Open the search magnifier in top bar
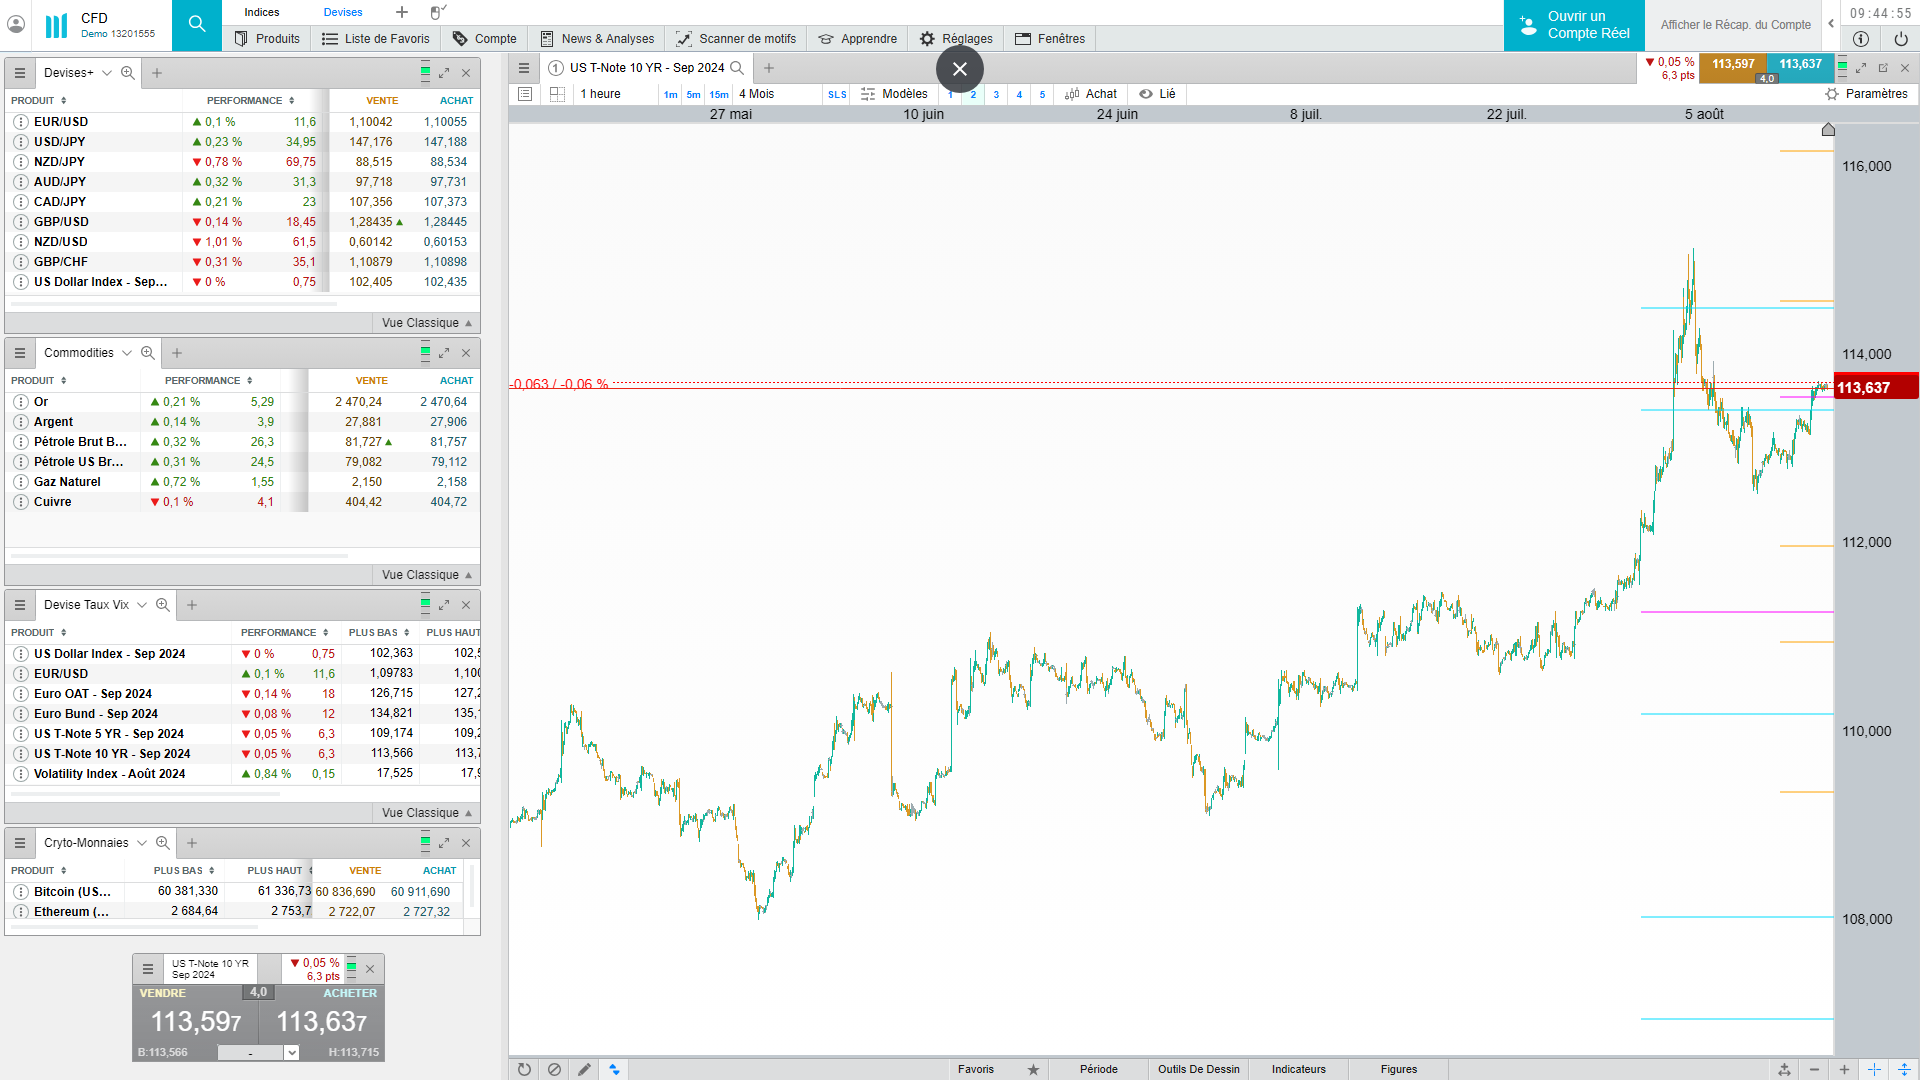This screenshot has width=1920, height=1080. tap(197, 25)
